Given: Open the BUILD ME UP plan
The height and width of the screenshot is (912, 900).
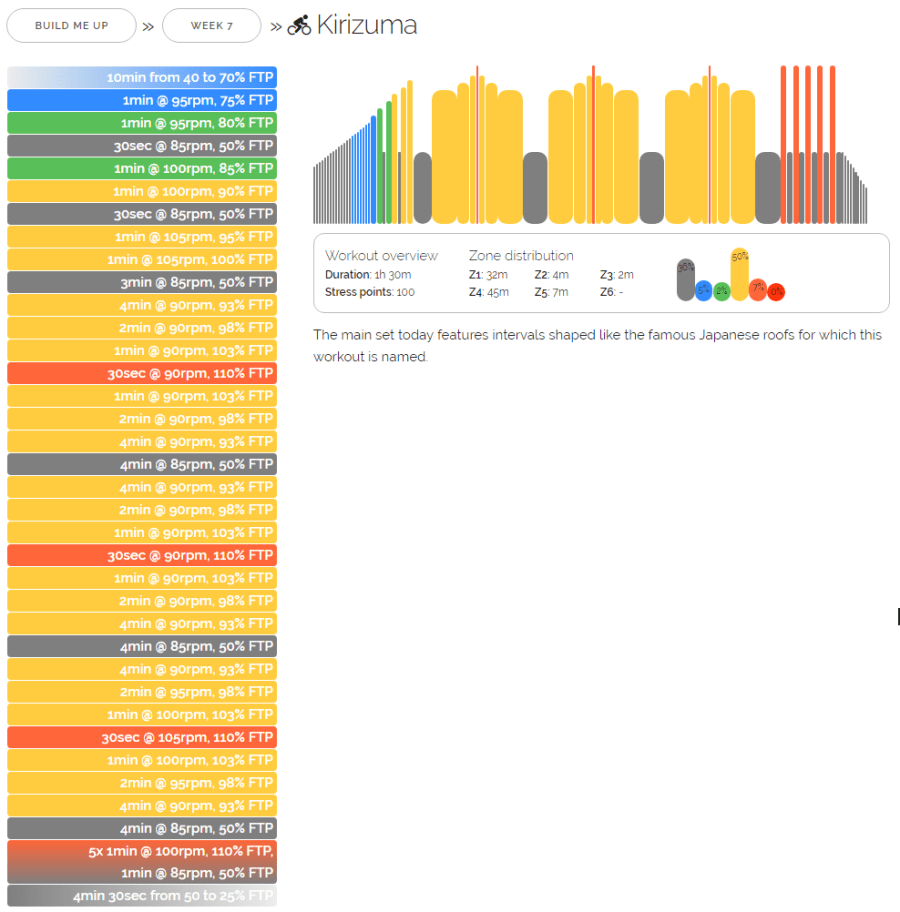Looking at the screenshot, I should pos(71,26).
